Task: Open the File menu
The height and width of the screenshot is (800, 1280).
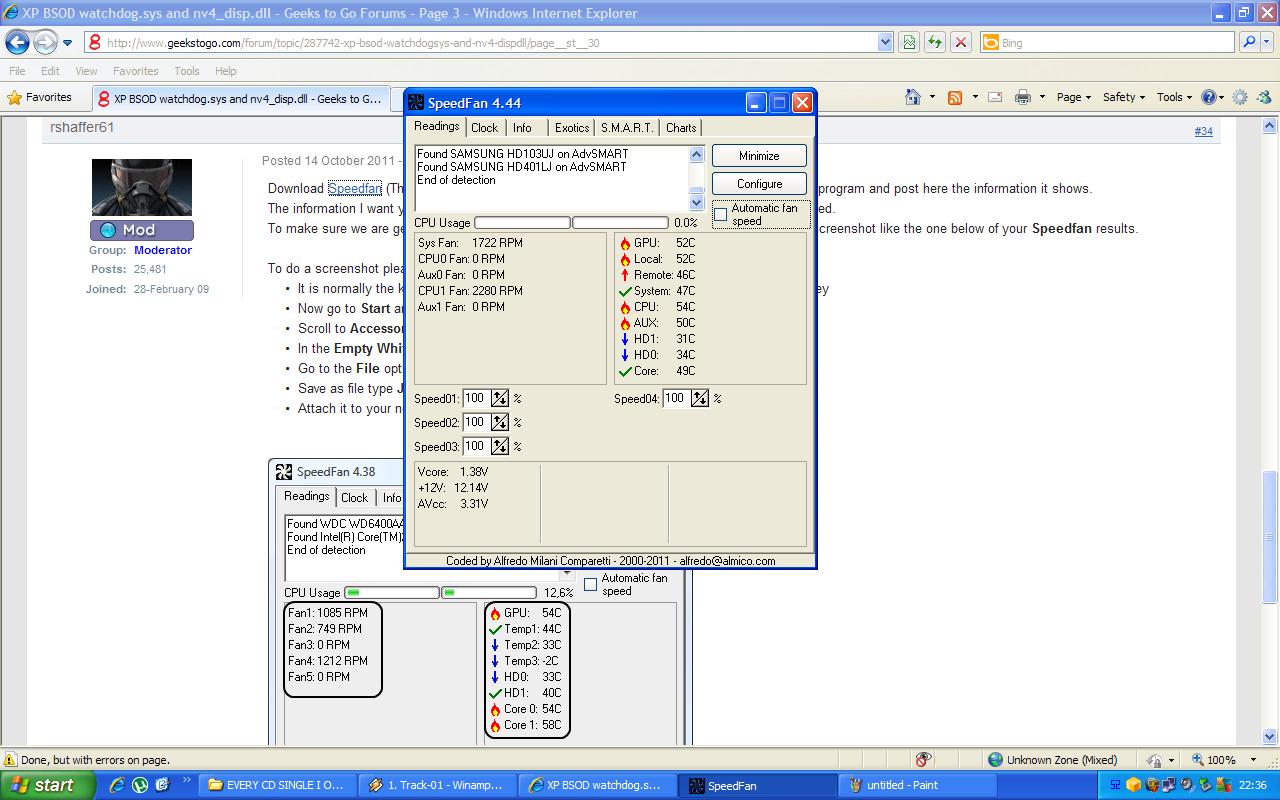Action: tap(17, 71)
